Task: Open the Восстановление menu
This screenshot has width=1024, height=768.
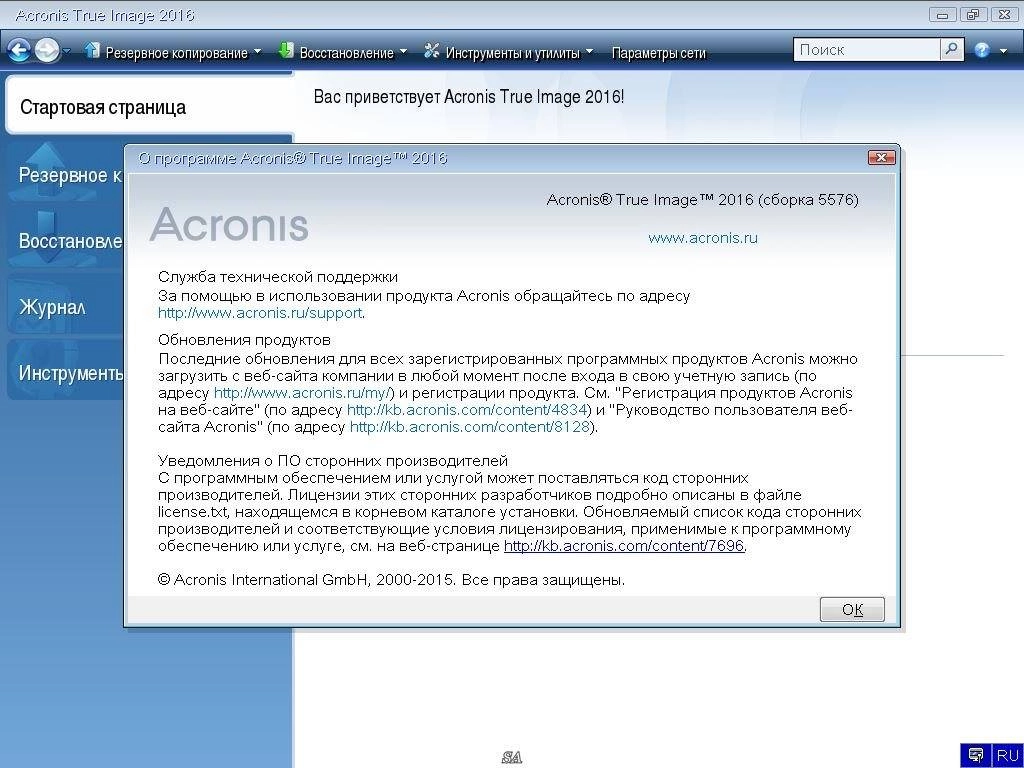Action: pyautogui.click(x=346, y=52)
